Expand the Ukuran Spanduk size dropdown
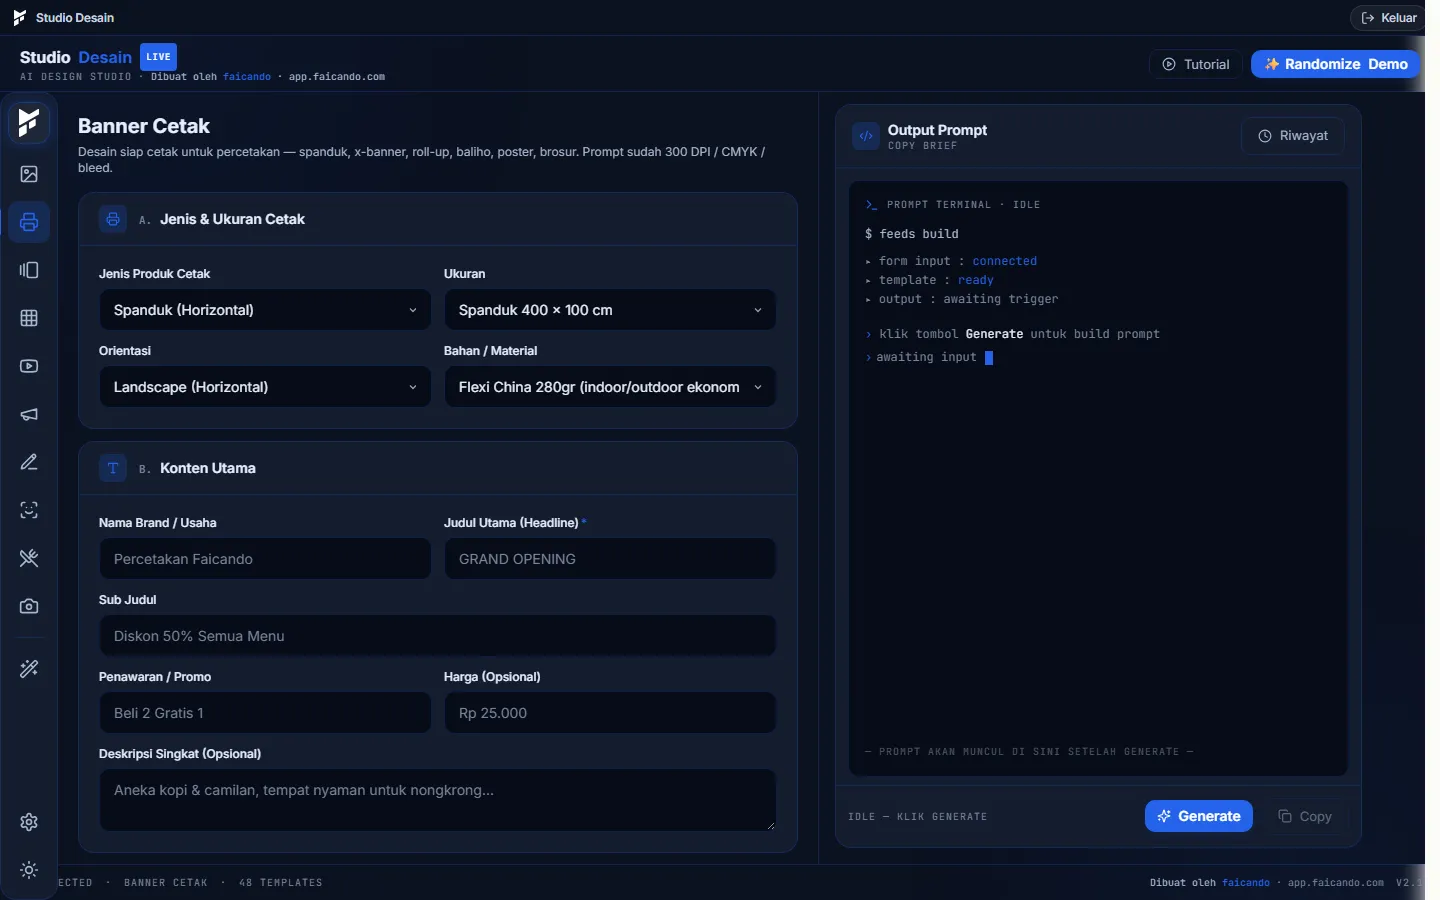The width and height of the screenshot is (1440, 900). (610, 310)
